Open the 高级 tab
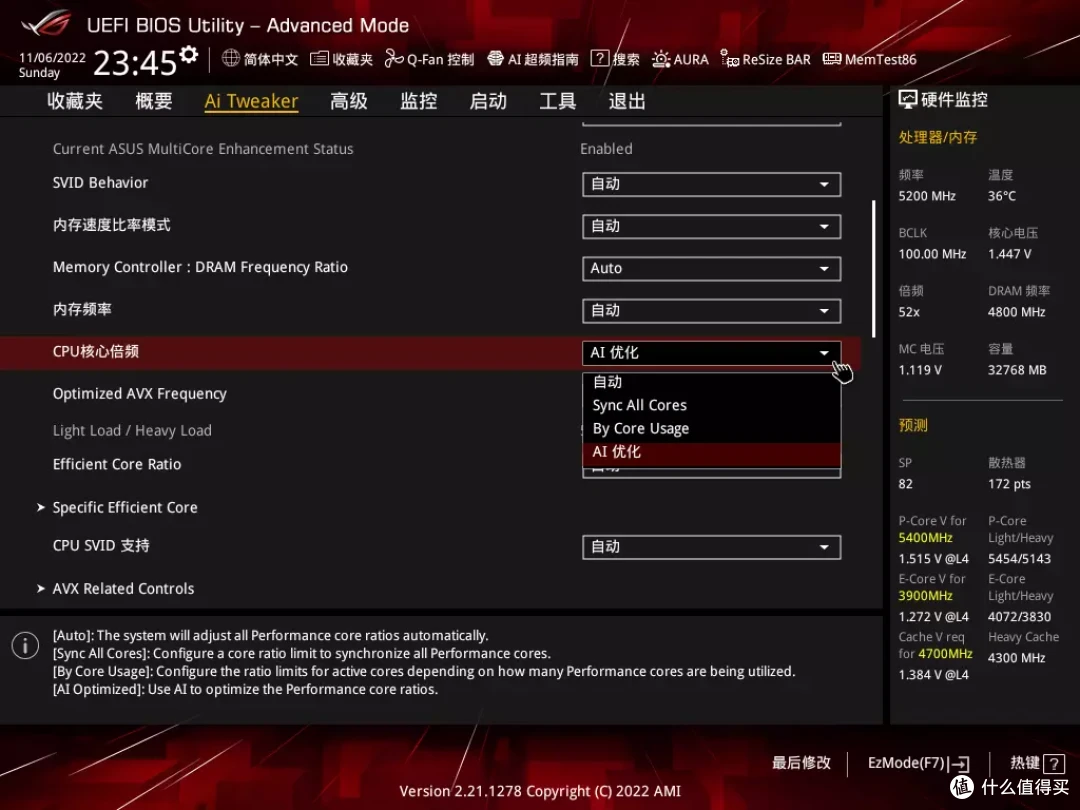Screen dimensions: 1080x810 click(349, 101)
